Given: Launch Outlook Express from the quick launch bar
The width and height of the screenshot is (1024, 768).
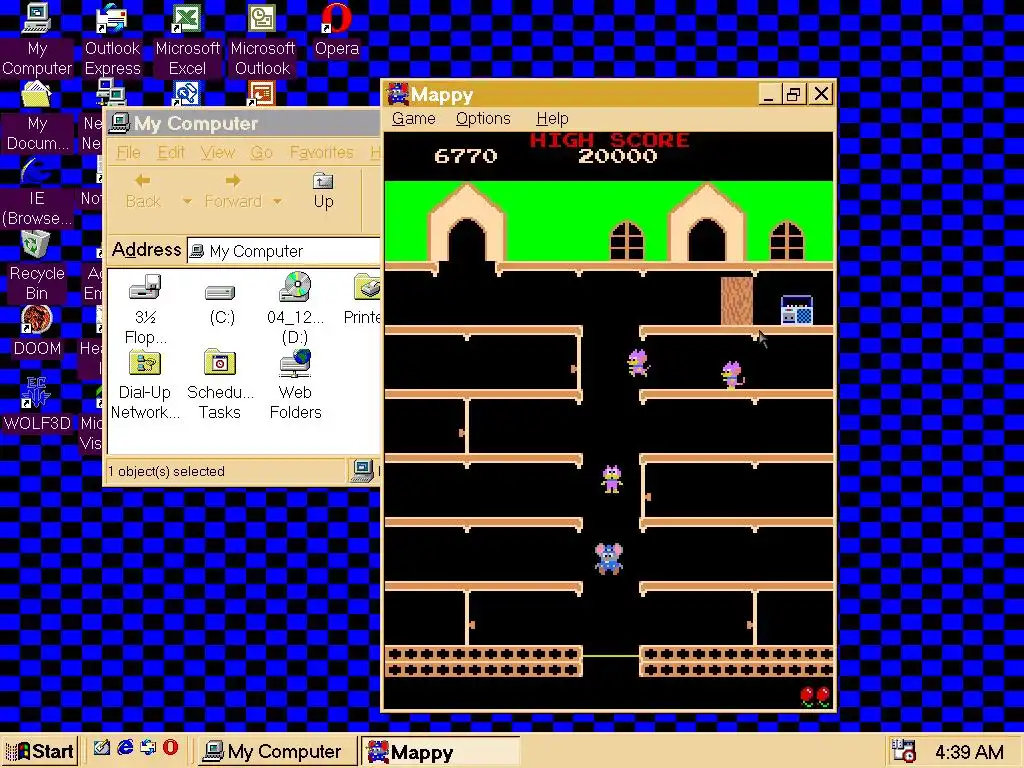Looking at the screenshot, I should (148, 748).
